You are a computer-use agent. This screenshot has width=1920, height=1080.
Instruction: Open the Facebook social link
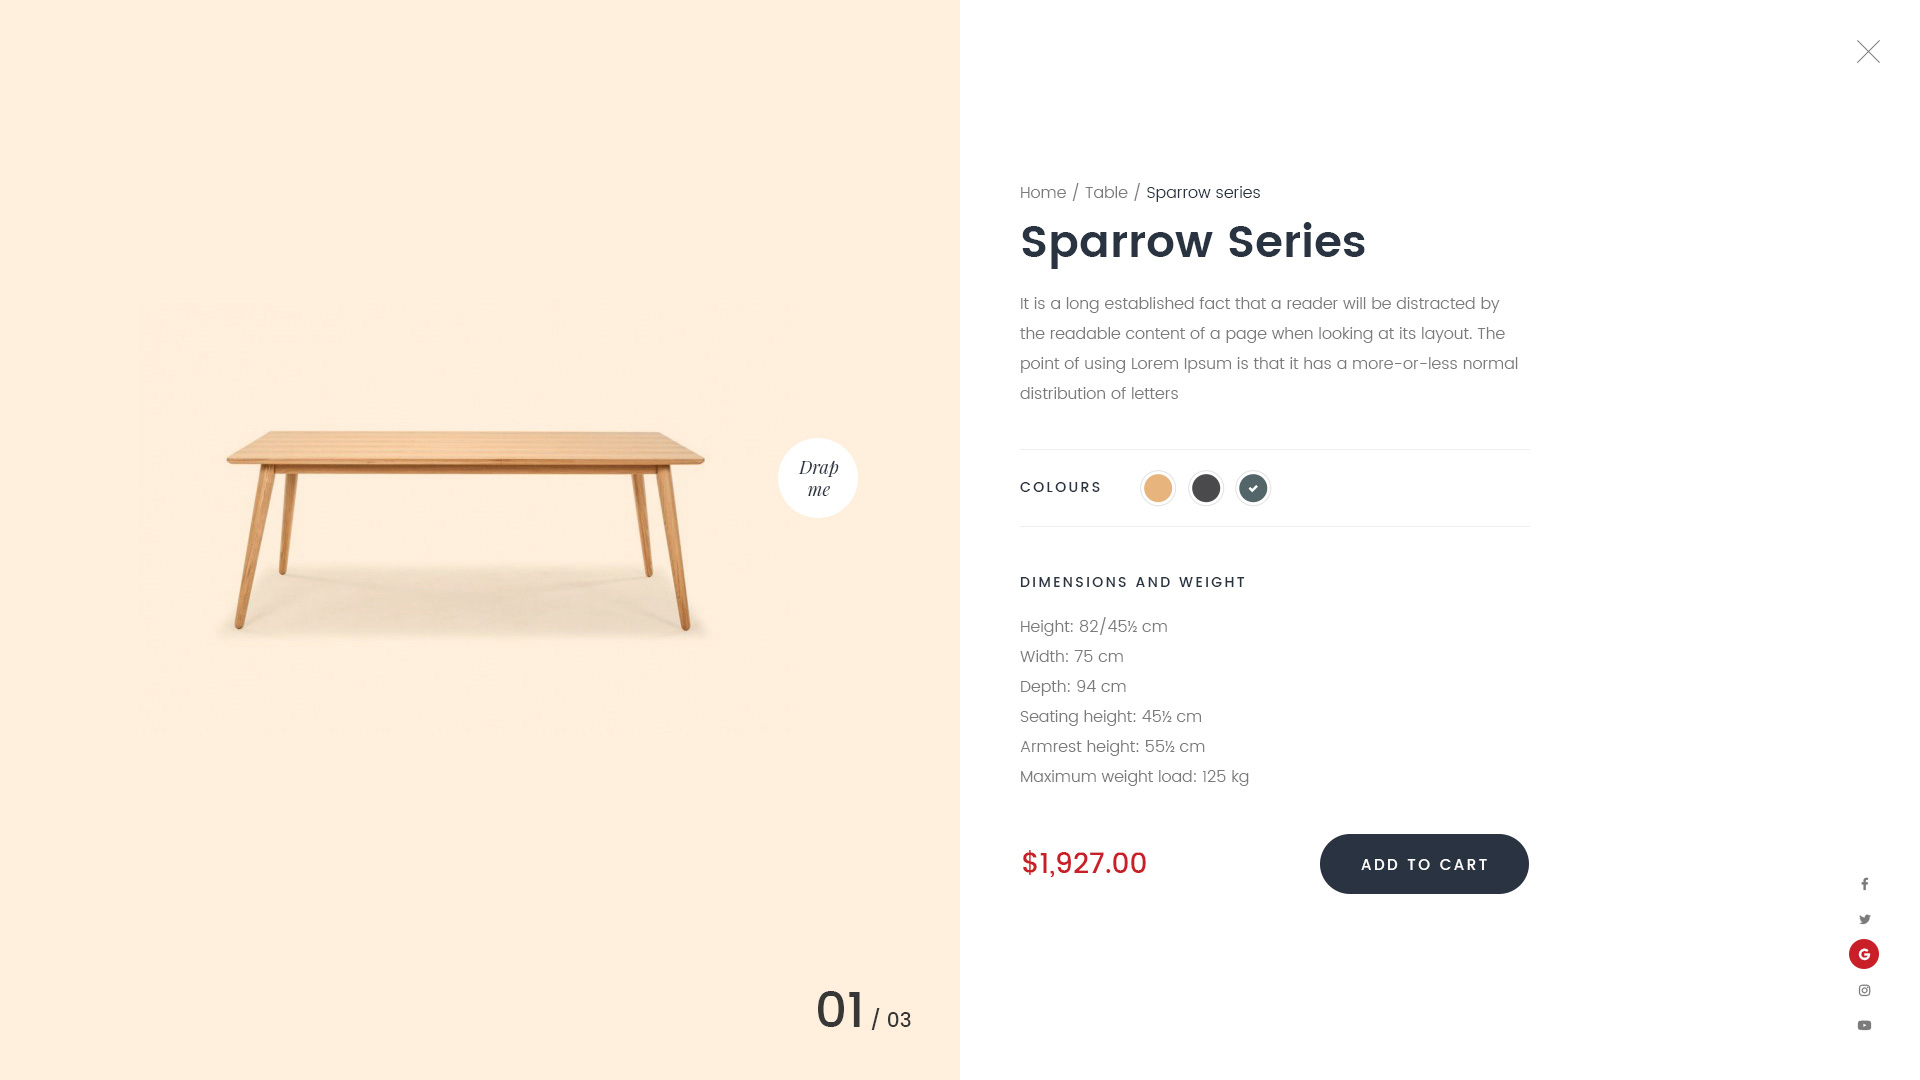pos(1864,884)
